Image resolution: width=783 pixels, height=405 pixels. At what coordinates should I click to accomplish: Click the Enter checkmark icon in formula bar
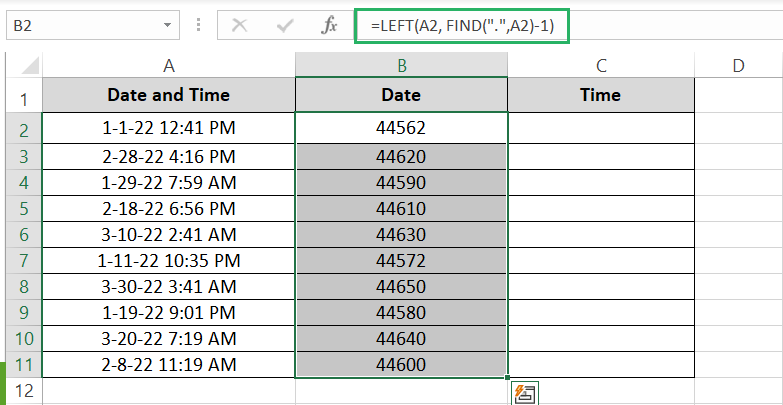point(284,26)
